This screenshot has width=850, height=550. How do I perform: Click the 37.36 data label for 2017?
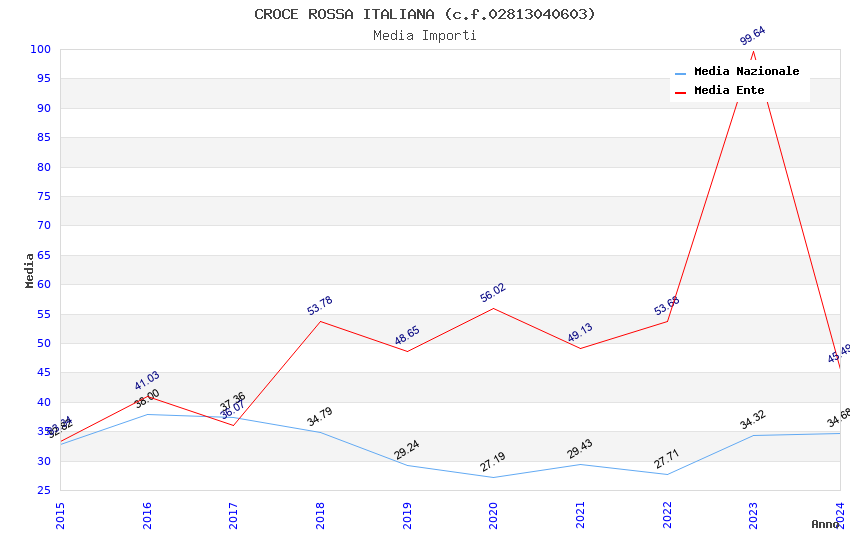pyautogui.click(x=233, y=402)
